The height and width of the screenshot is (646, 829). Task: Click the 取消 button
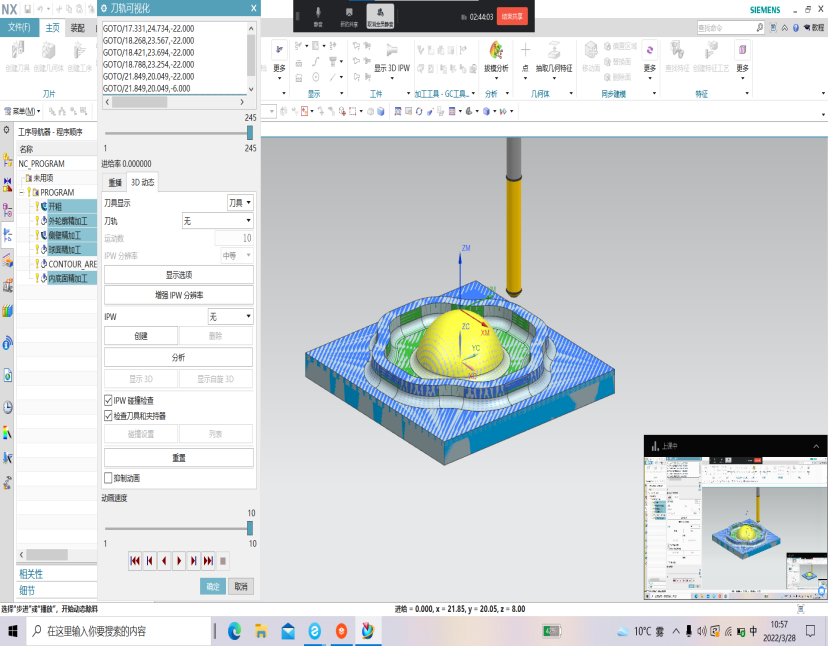pyautogui.click(x=241, y=586)
